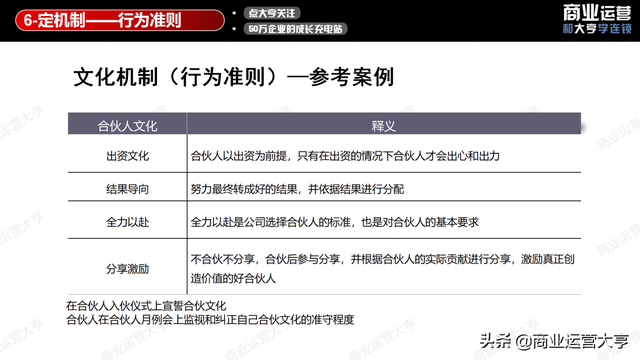640x360 pixels.
Task: Click the '50万企业的成长充电站' label
Action: pos(295,29)
